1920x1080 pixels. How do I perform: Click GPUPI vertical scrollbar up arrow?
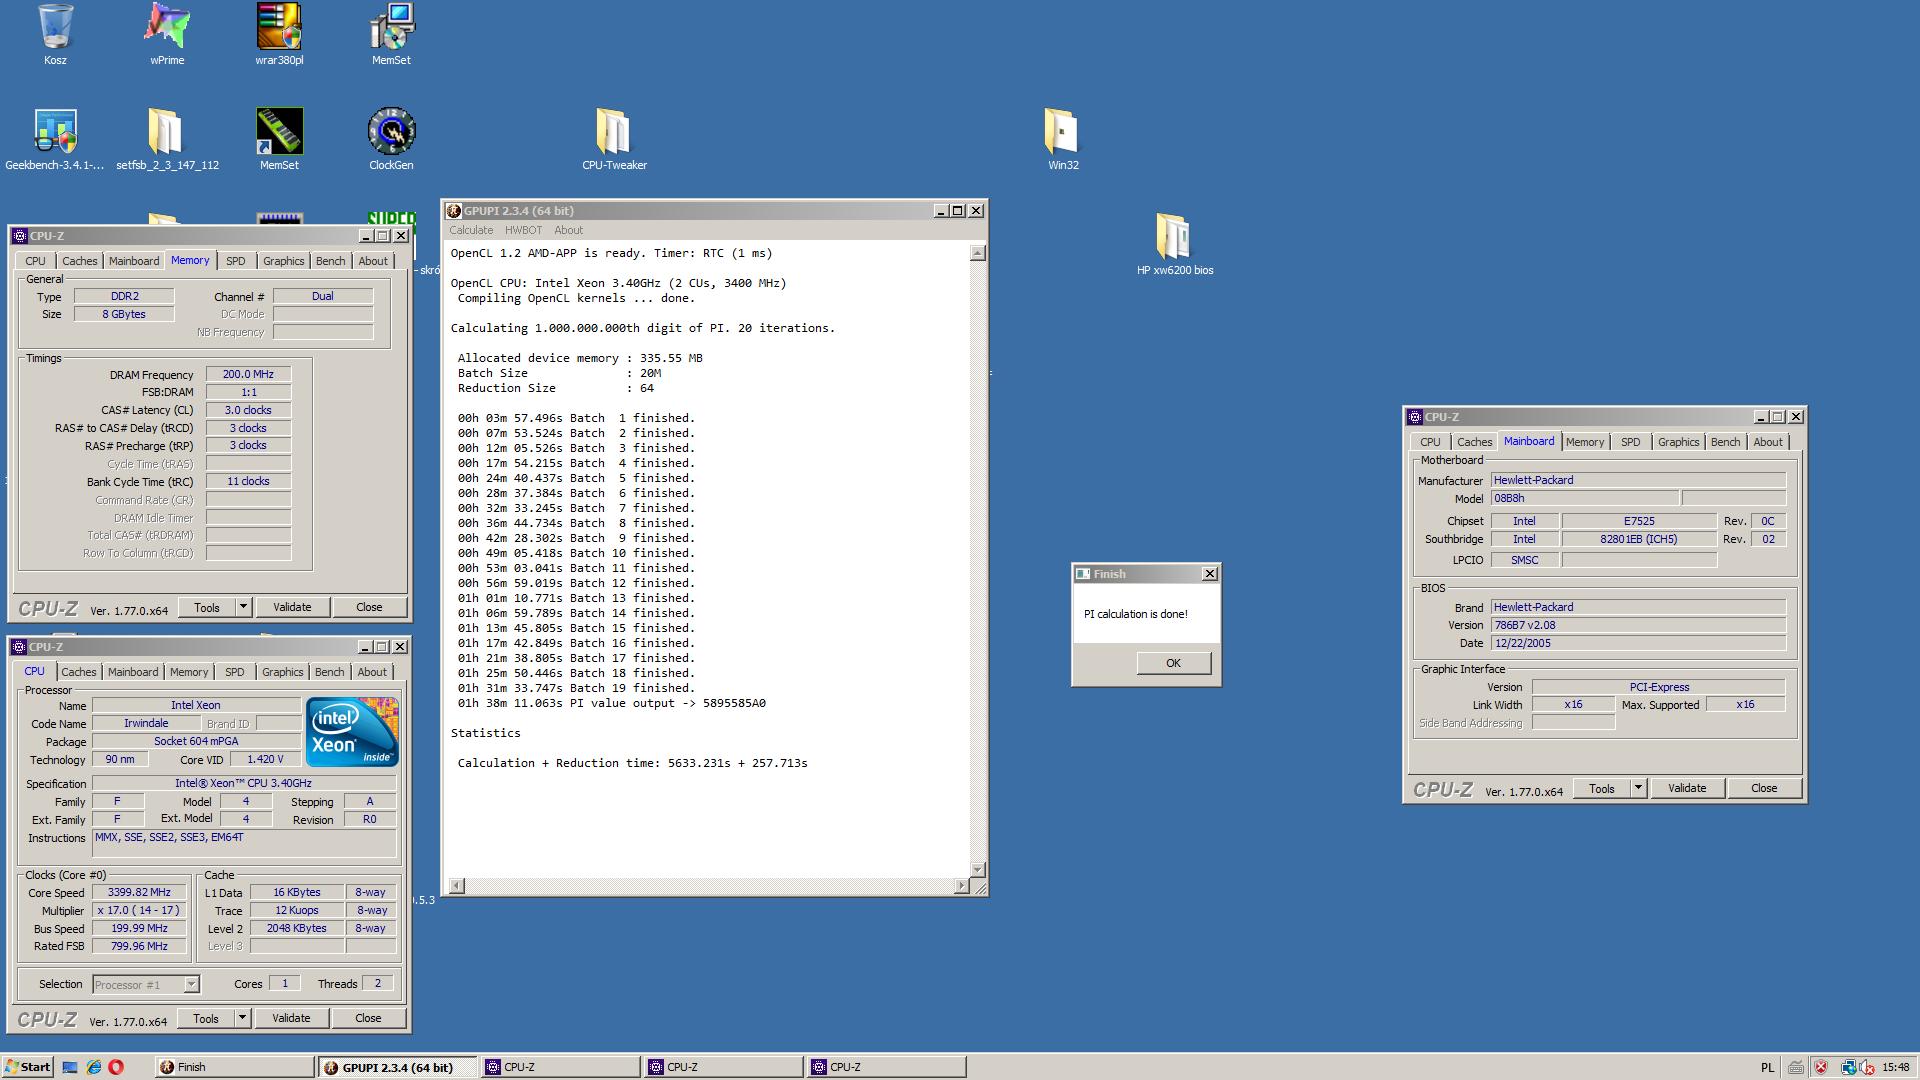click(x=978, y=253)
